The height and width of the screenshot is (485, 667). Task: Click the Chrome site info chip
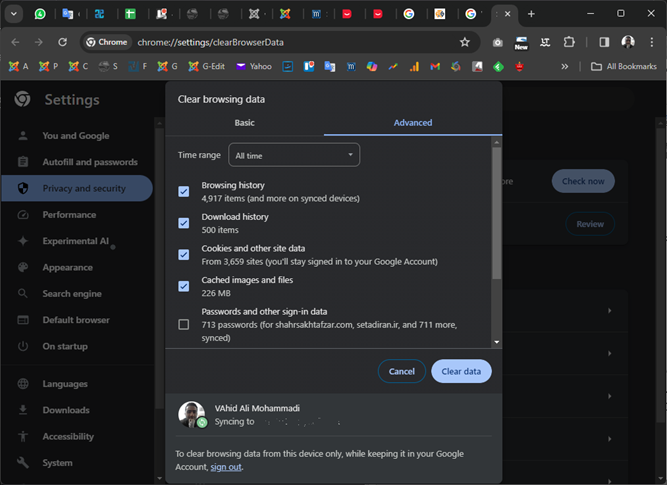(x=107, y=42)
